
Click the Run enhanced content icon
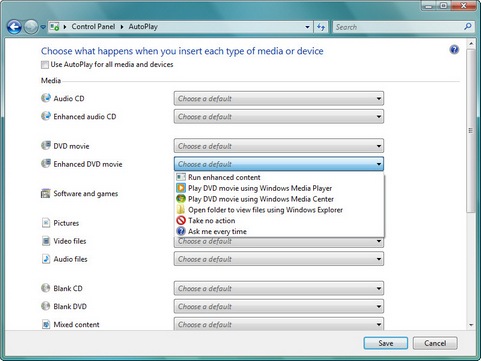tap(181, 177)
